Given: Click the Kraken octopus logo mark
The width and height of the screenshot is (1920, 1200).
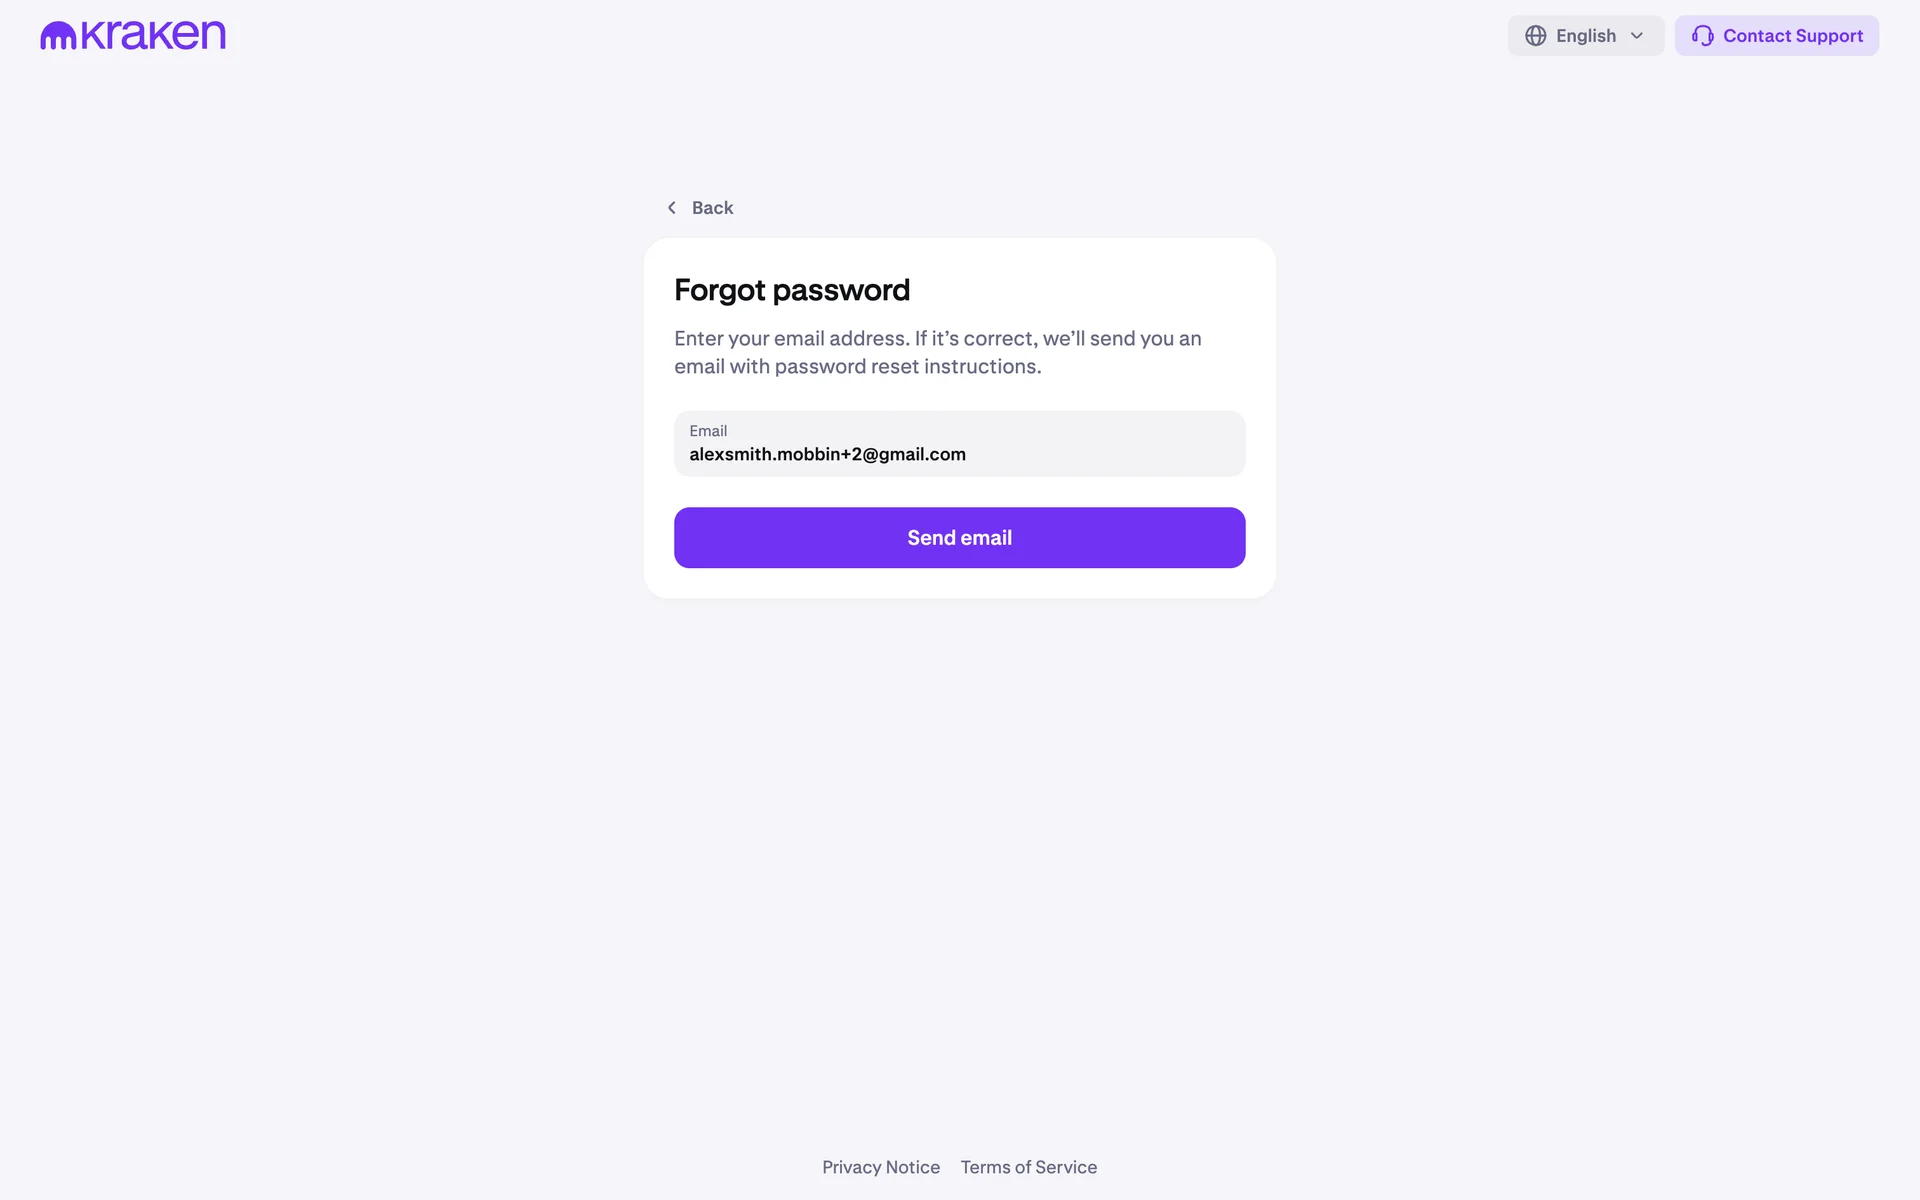Looking at the screenshot, I should tap(58, 36).
